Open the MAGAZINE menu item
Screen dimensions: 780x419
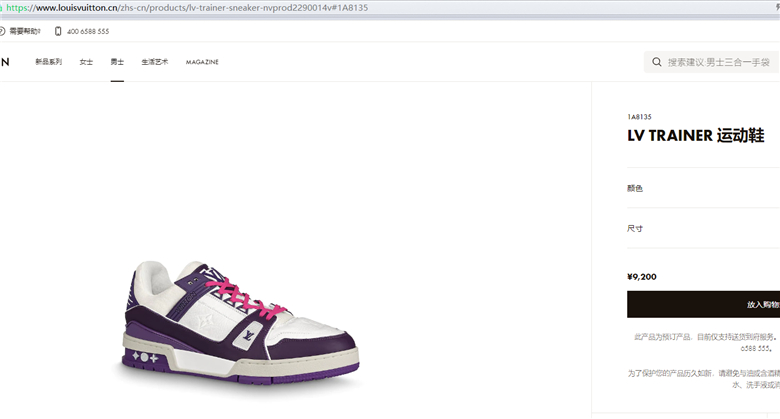click(202, 62)
